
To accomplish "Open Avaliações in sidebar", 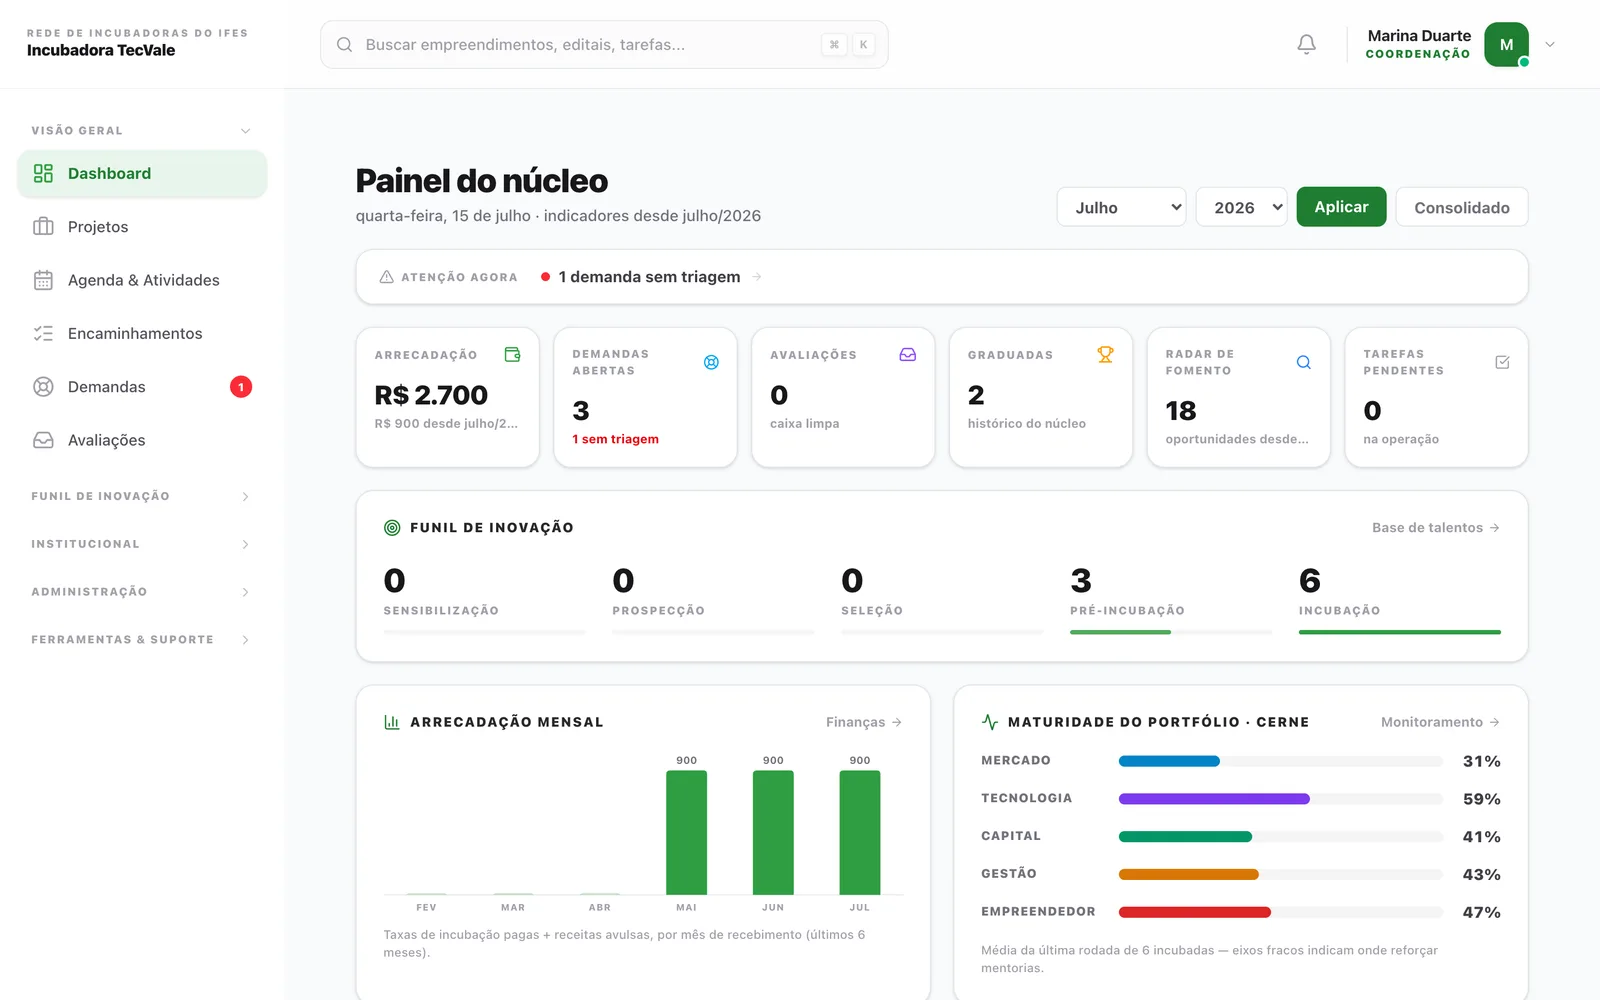I will tap(142, 440).
